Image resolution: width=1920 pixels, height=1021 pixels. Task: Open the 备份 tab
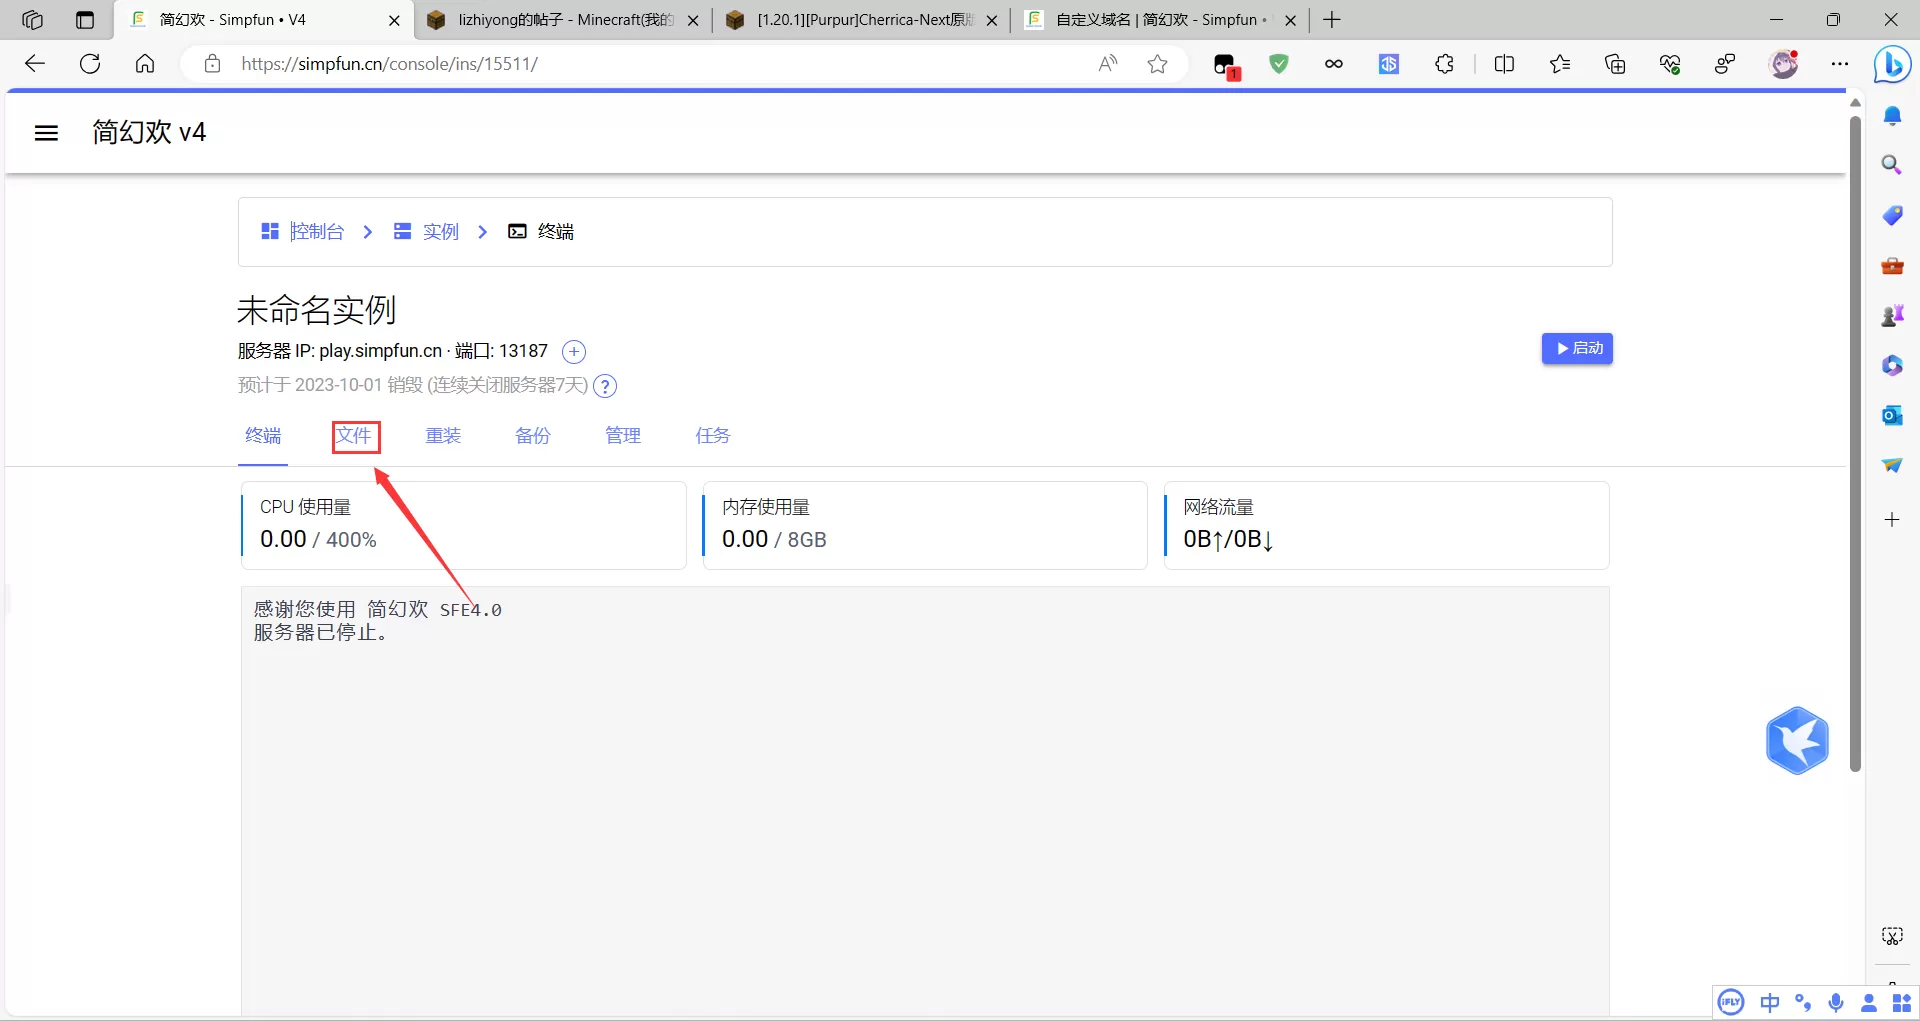coord(533,436)
